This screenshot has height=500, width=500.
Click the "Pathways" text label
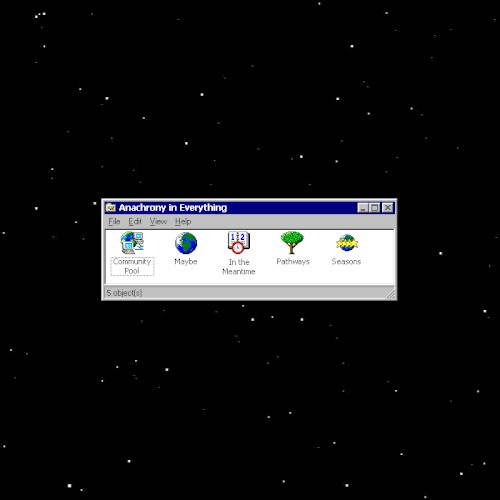(x=293, y=262)
